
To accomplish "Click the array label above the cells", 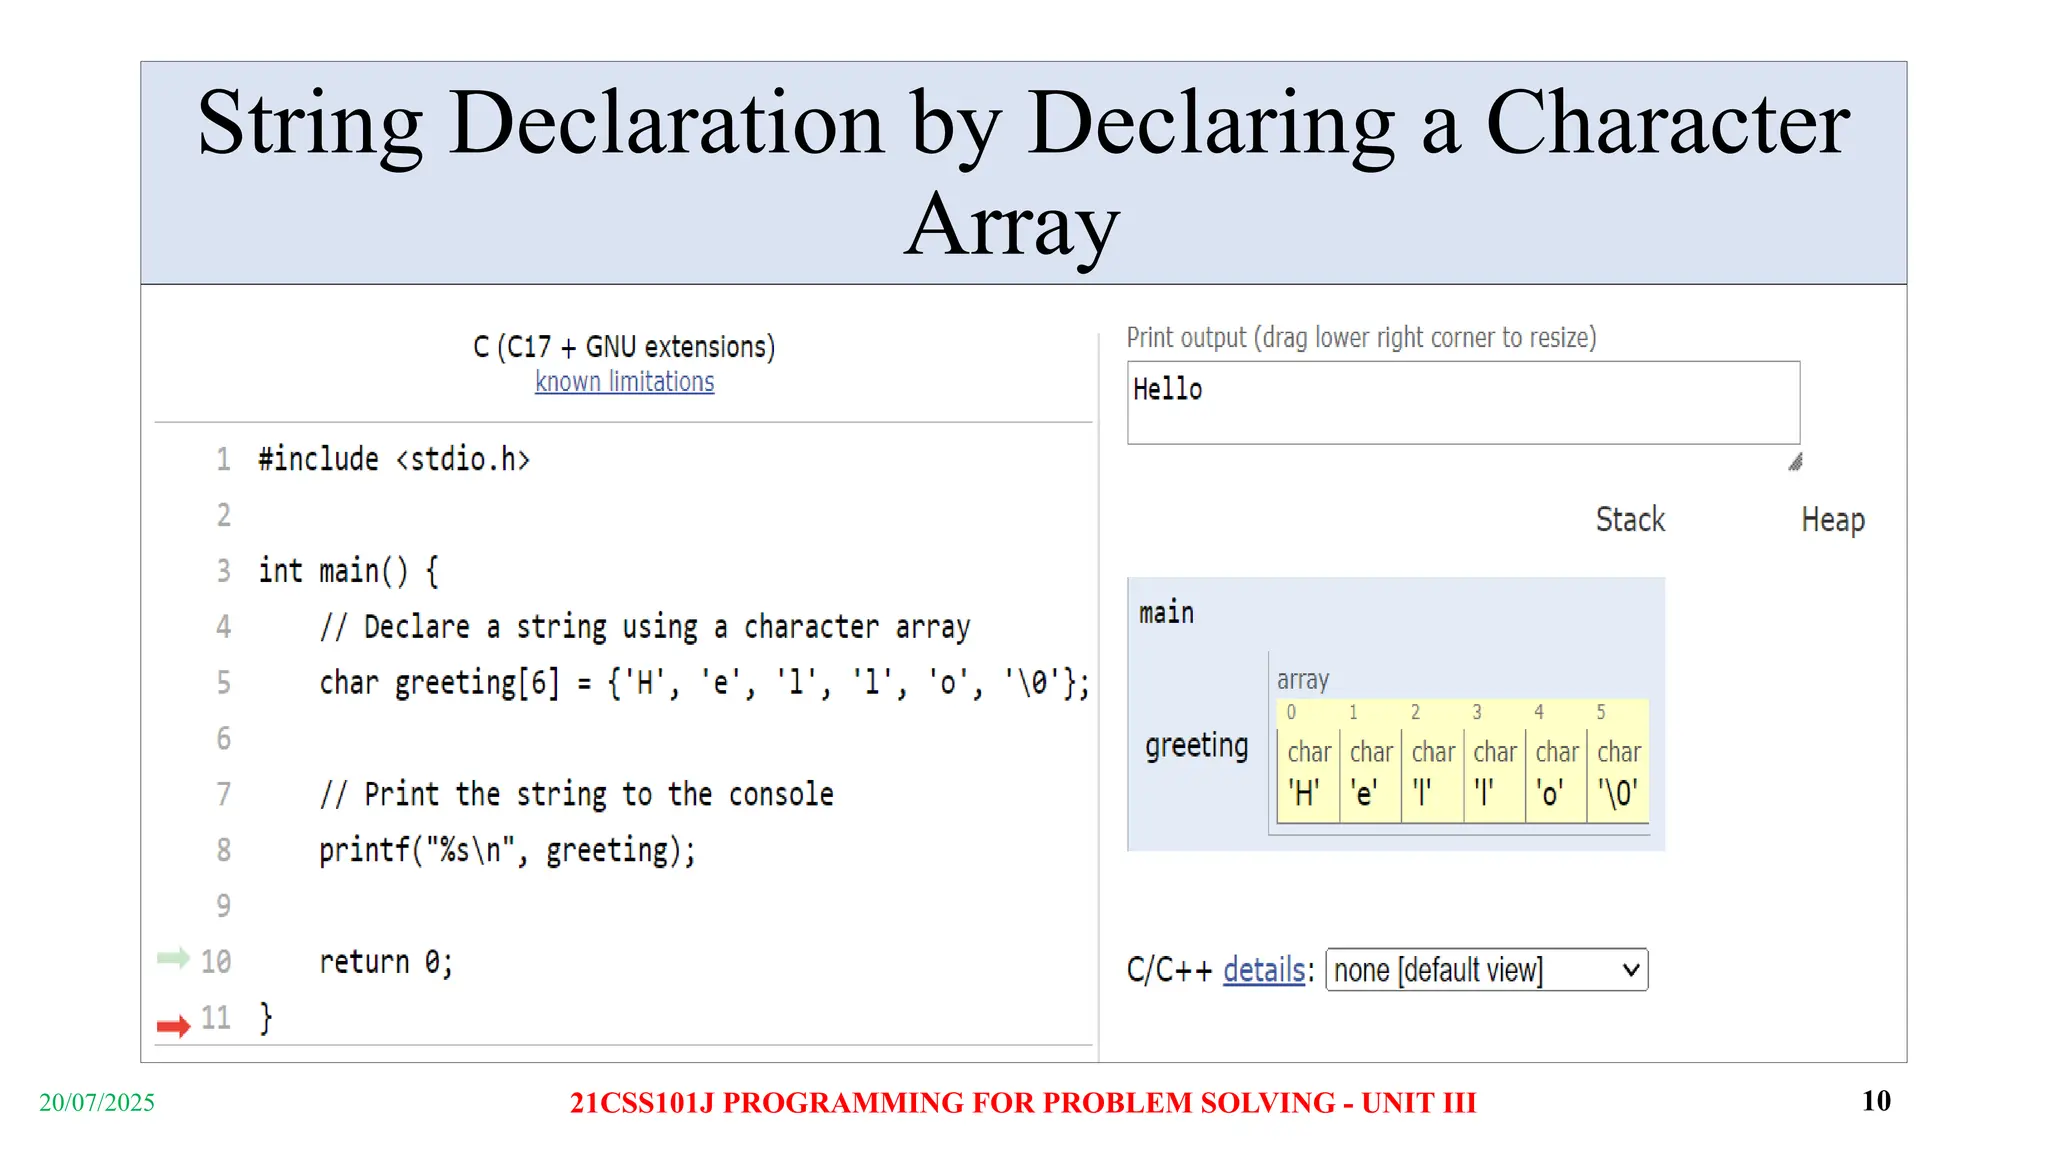I will pyautogui.click(x=1302, y=680).
